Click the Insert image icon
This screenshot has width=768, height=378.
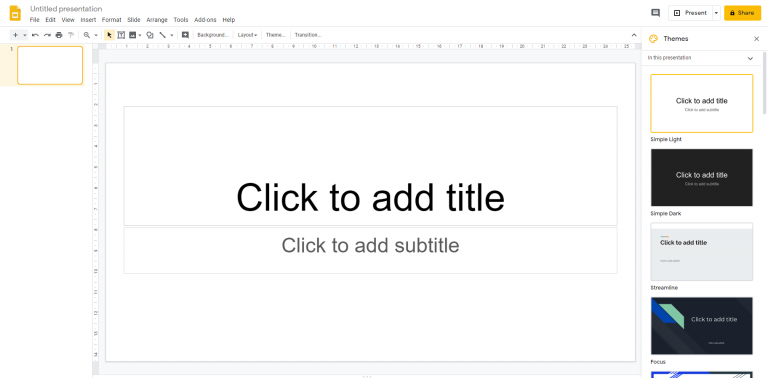132,35
